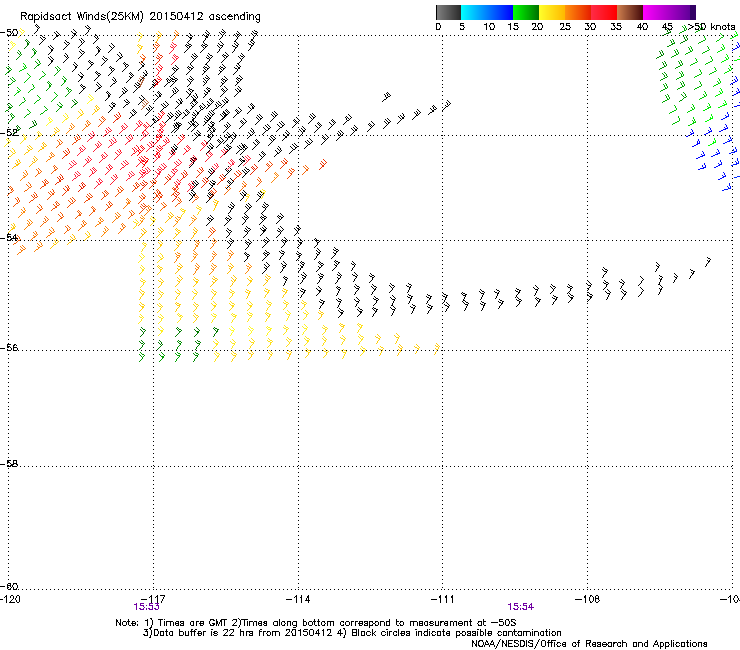Click the title 'Rapidscat Winds(25KM) 20150412 ascending'
Image resolution: width=740 pixels, height=650 pixels.
140,17
